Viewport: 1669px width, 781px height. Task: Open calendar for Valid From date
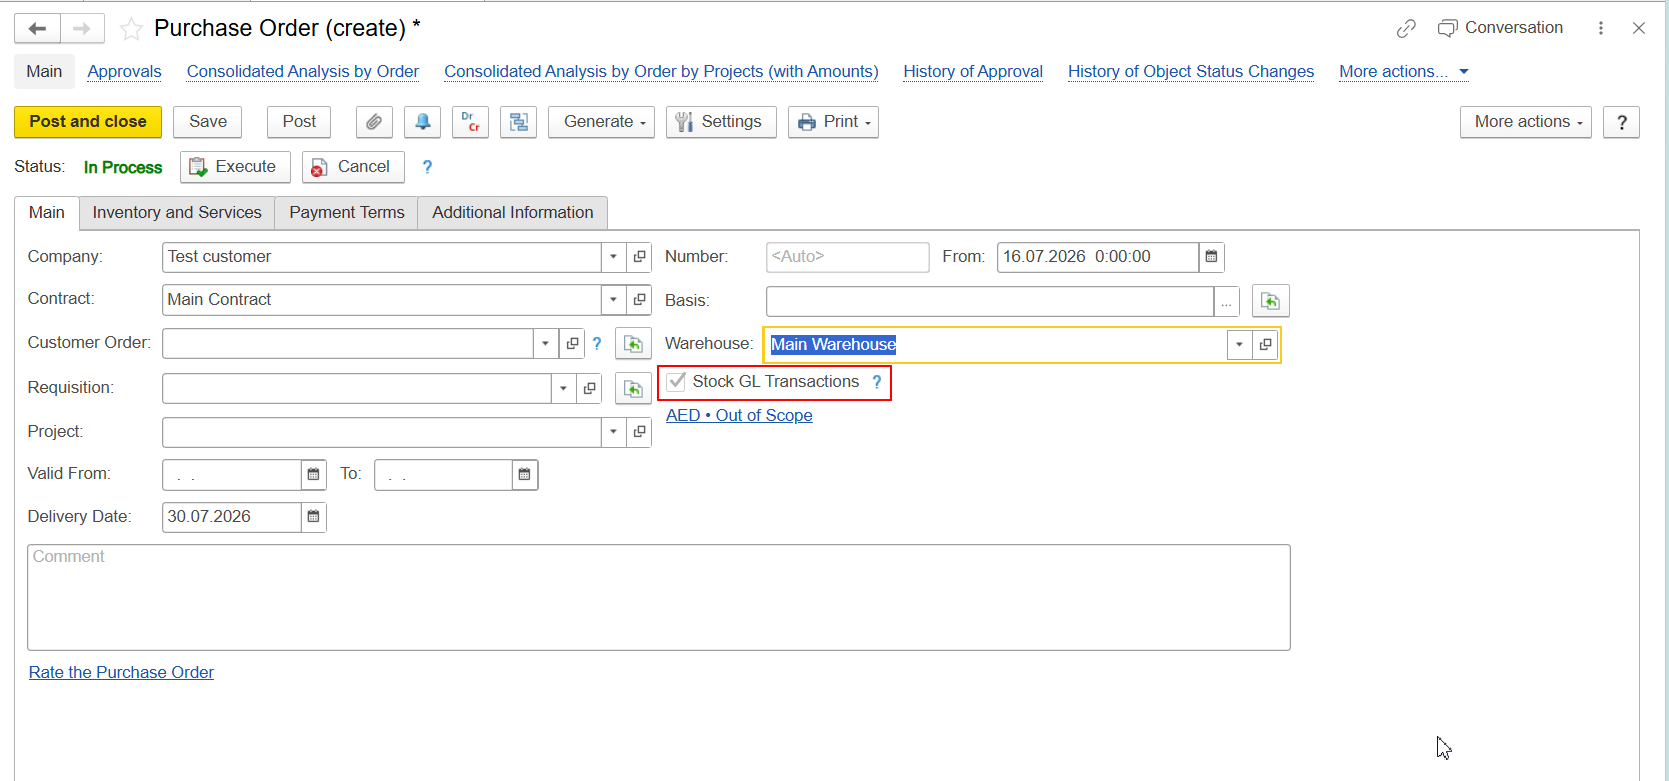313,475
